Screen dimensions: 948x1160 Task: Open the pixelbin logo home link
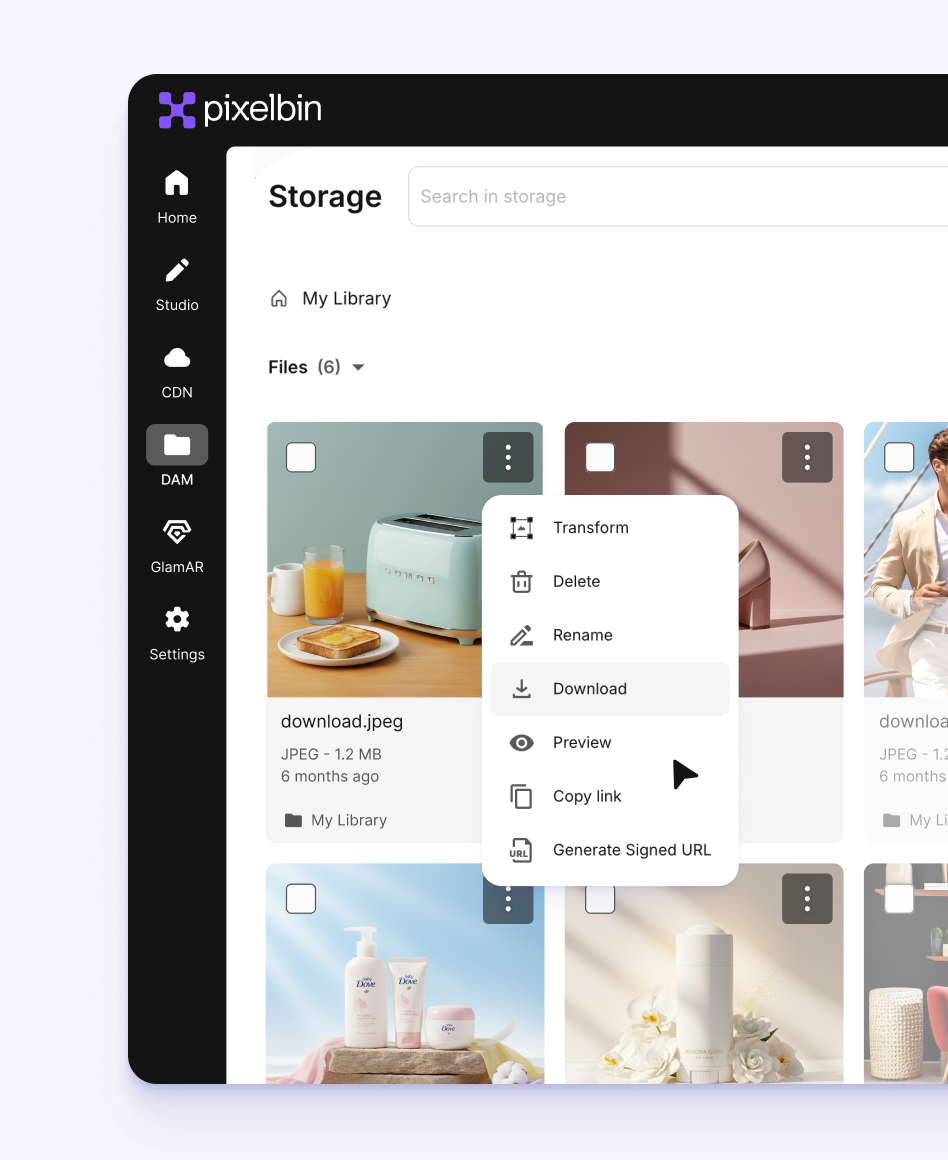(x=240, y=109)
